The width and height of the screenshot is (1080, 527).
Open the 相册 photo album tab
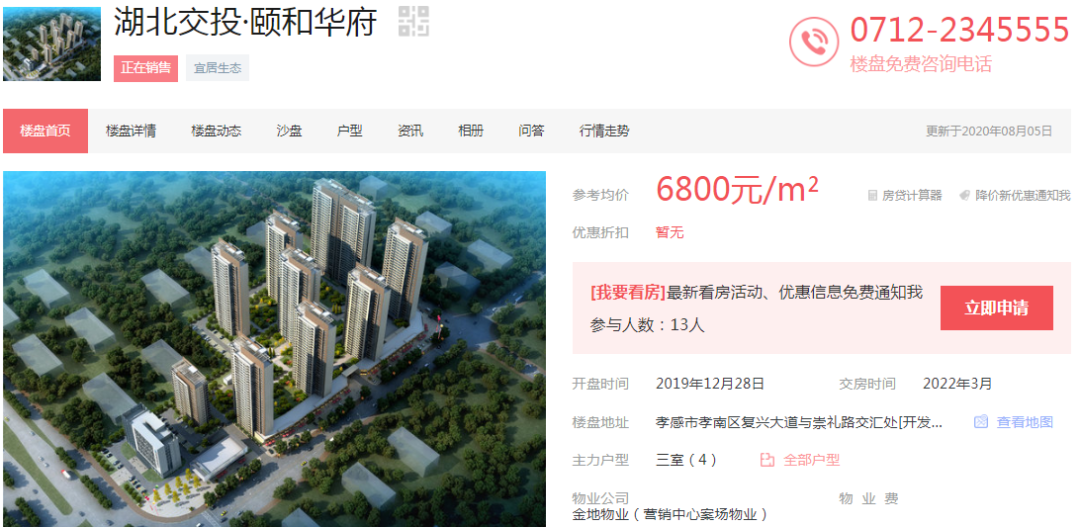[471, 131]
